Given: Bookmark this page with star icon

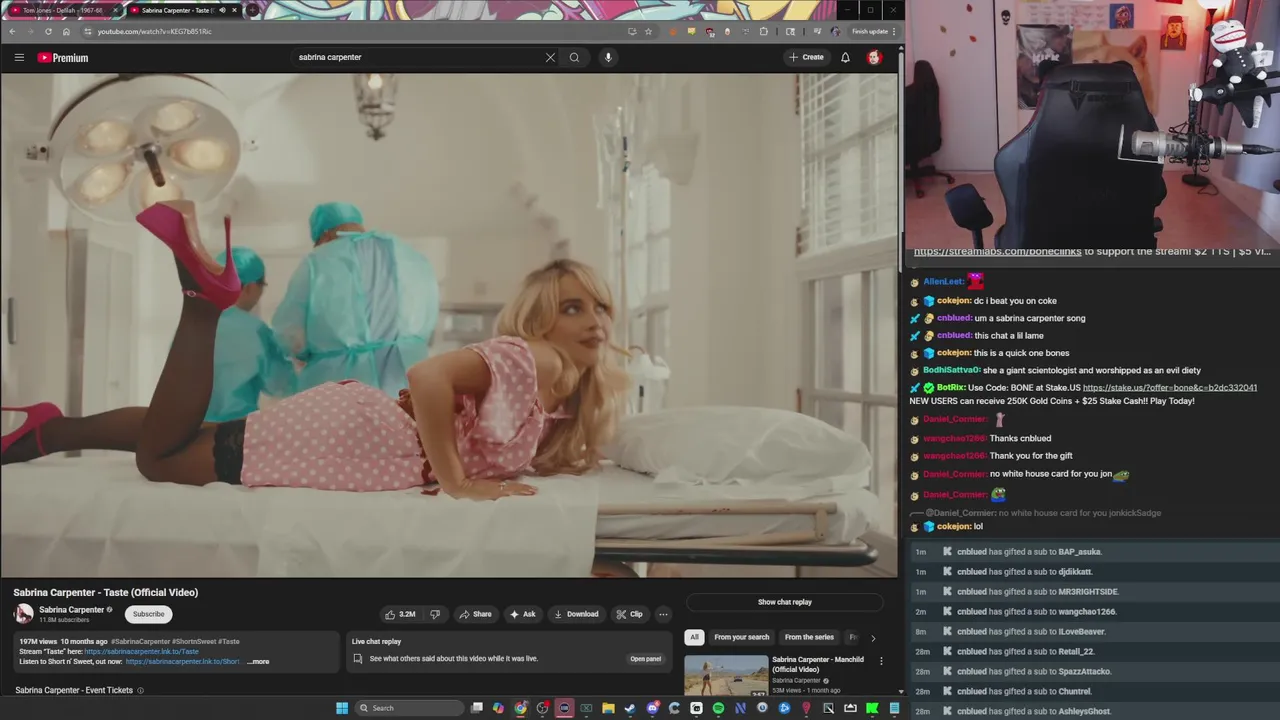Looking at the screenshot, I should pyautogui.click(x=648, y=31).
